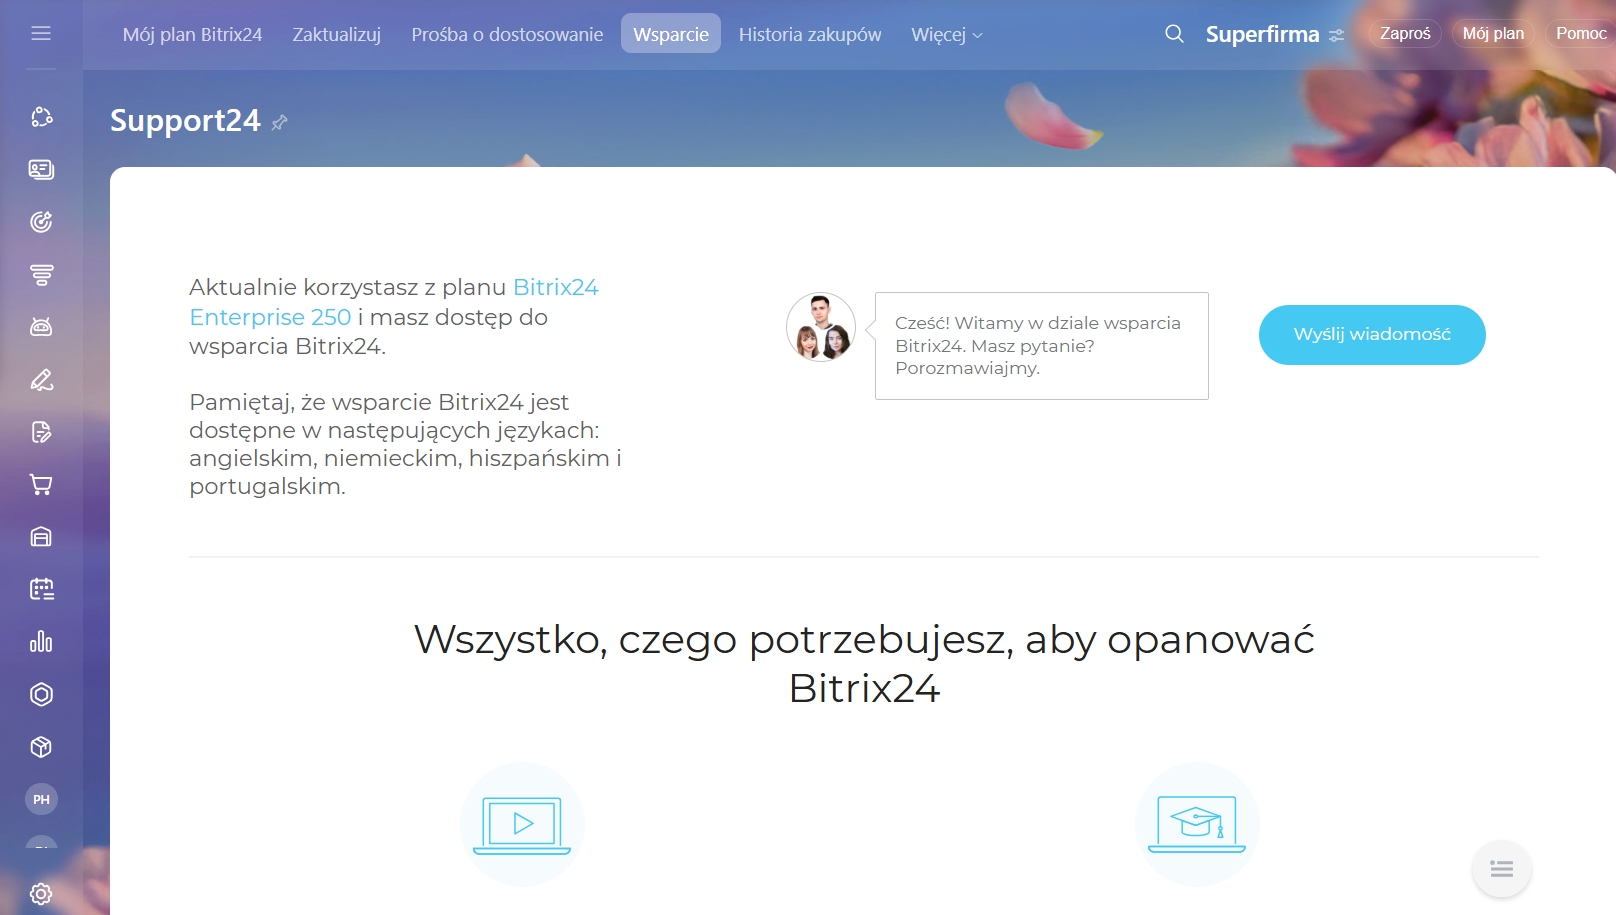
Task: Click the warehouse icon in the sidebar
Action: point(41,537)
